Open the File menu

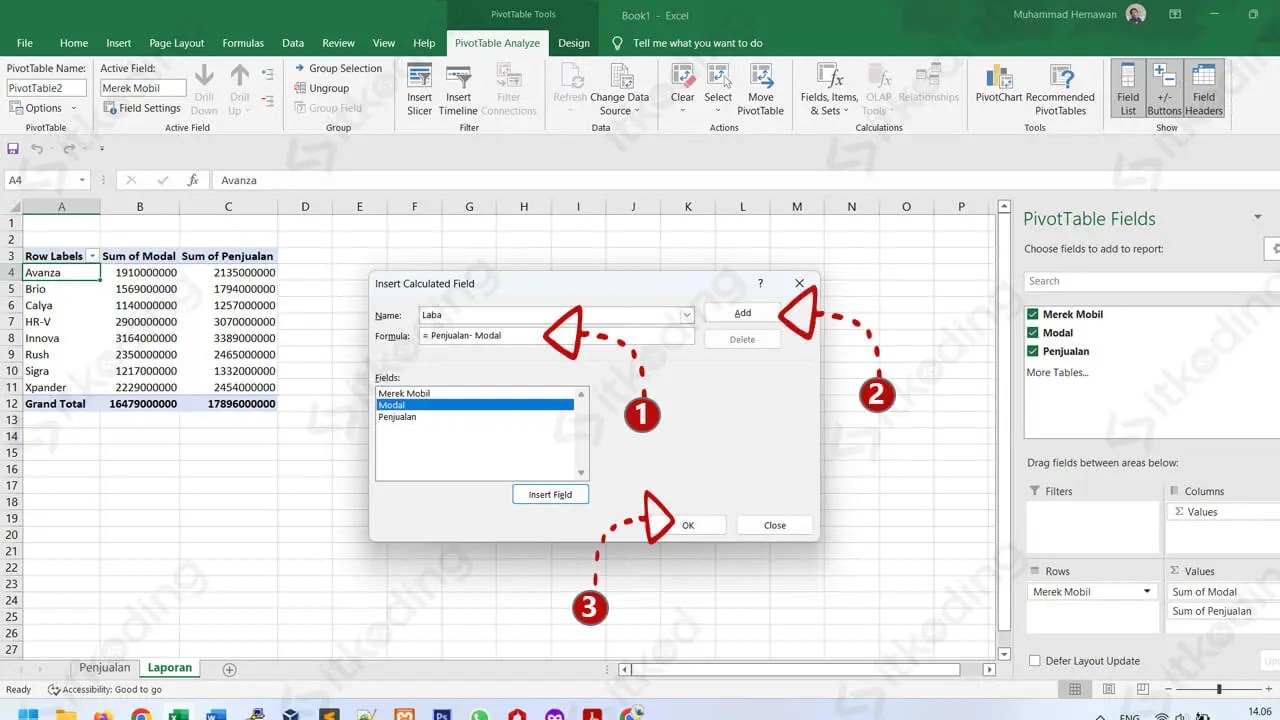pyautogui.click(x=25, y=43)
